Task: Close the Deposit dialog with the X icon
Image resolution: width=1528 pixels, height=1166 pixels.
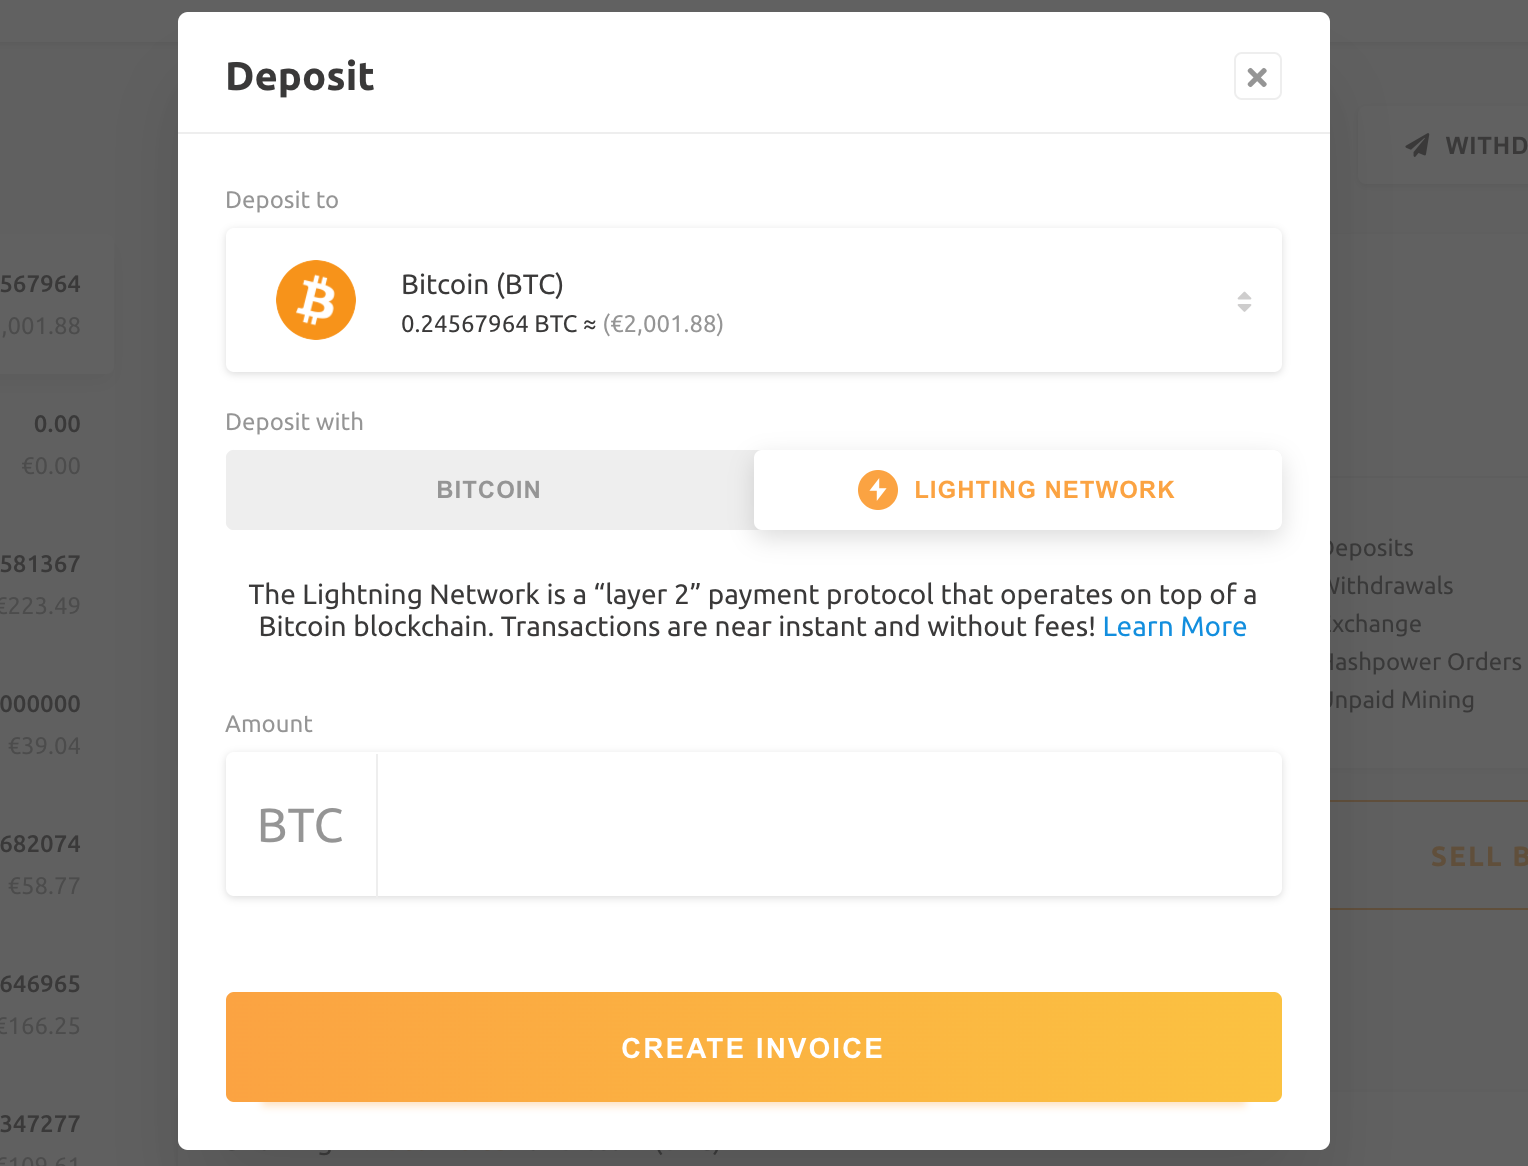Action: (1257, 76)
